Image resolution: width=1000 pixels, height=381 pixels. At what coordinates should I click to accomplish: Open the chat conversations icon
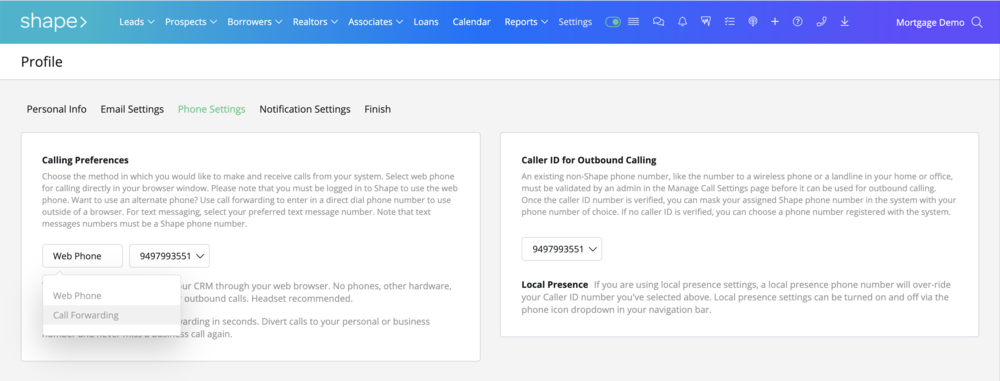point(658,22)
